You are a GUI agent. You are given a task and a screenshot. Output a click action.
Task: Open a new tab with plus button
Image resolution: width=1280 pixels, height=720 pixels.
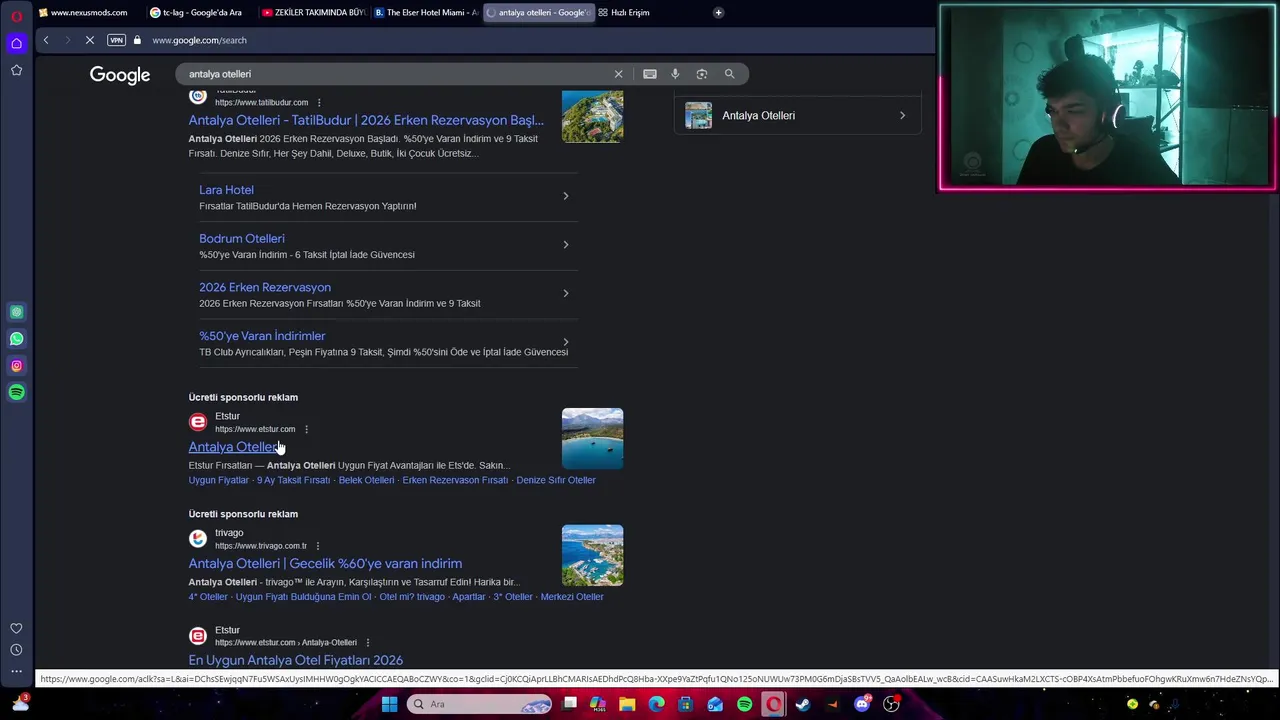pyautogui.click(x=718, y=12)
